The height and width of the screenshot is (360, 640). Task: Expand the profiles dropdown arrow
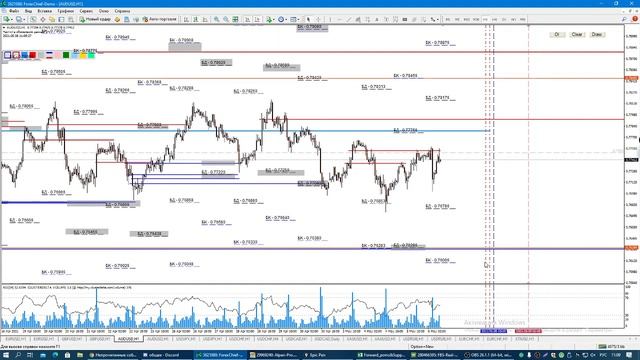pos(24,19)
